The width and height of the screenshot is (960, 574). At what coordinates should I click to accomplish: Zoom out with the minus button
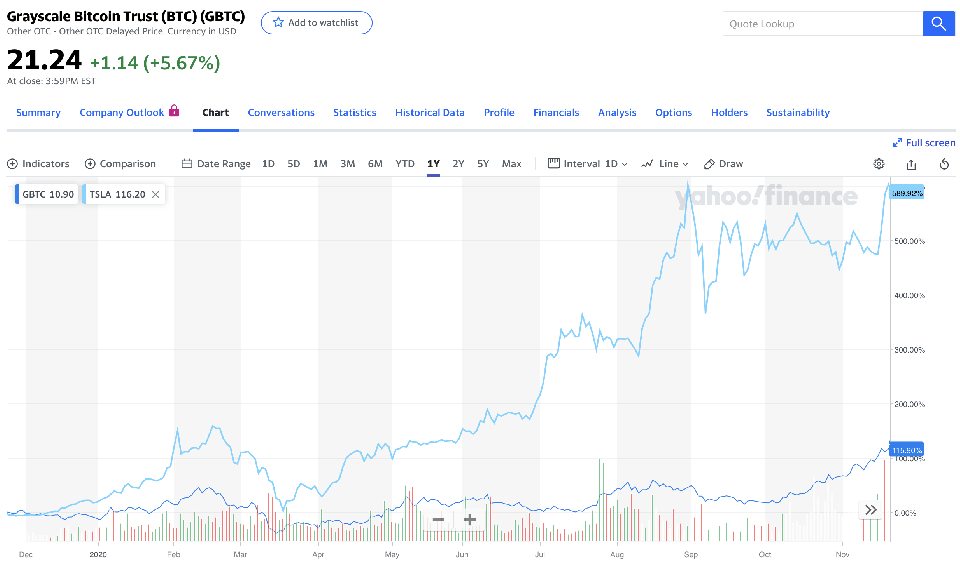click(438, 519)
